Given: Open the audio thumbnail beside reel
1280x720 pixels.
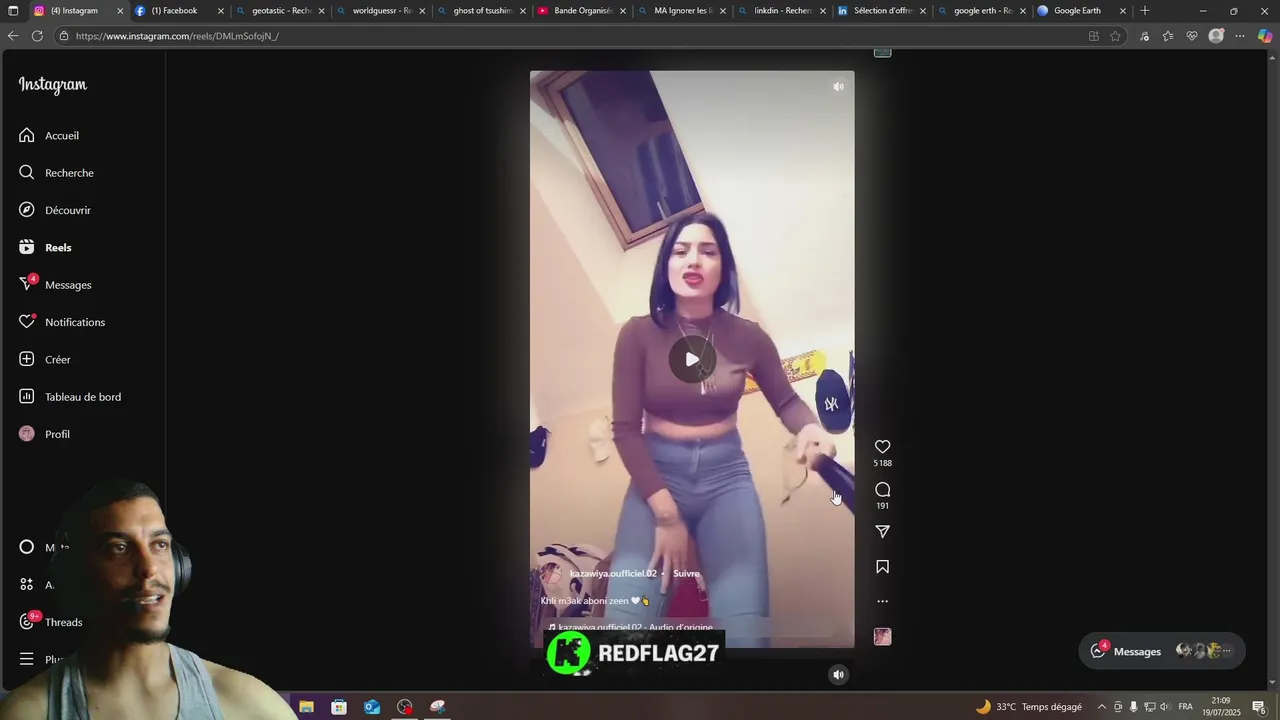Looking at the screenshot, I should (882, 636).
